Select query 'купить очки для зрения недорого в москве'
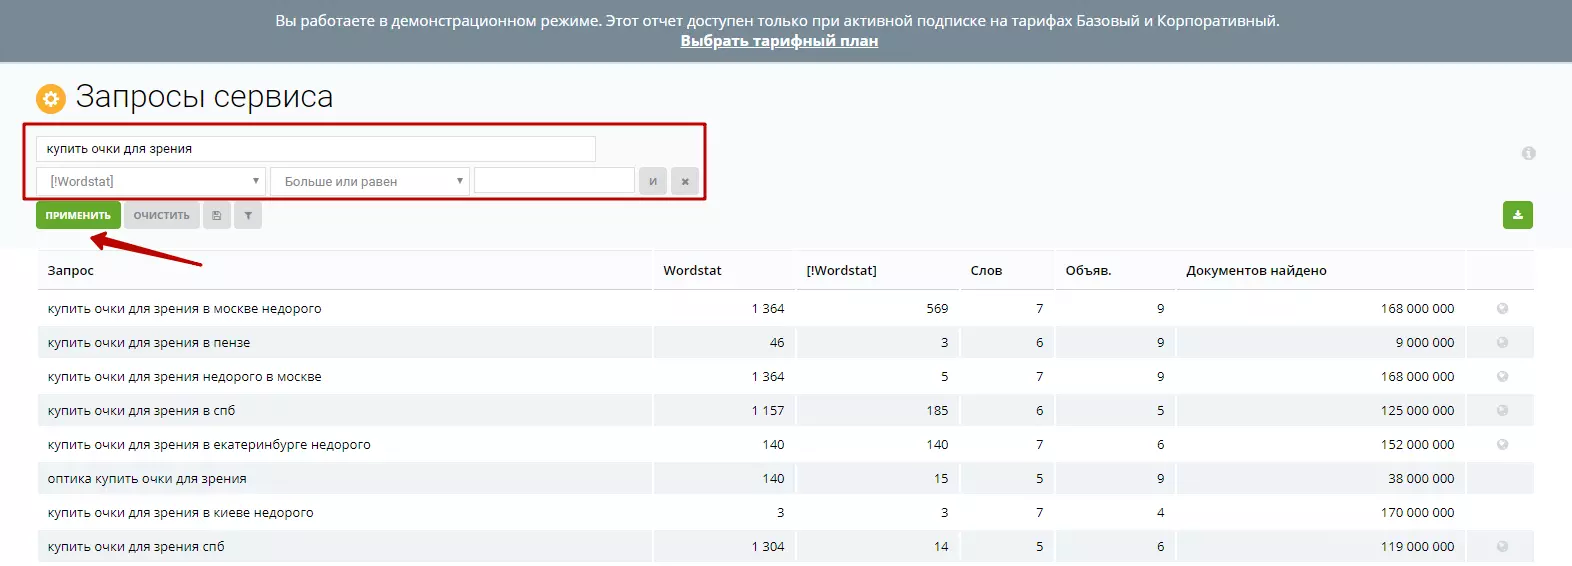Image resolution: width=1572 pixels, height=566 pixels. 184,377
